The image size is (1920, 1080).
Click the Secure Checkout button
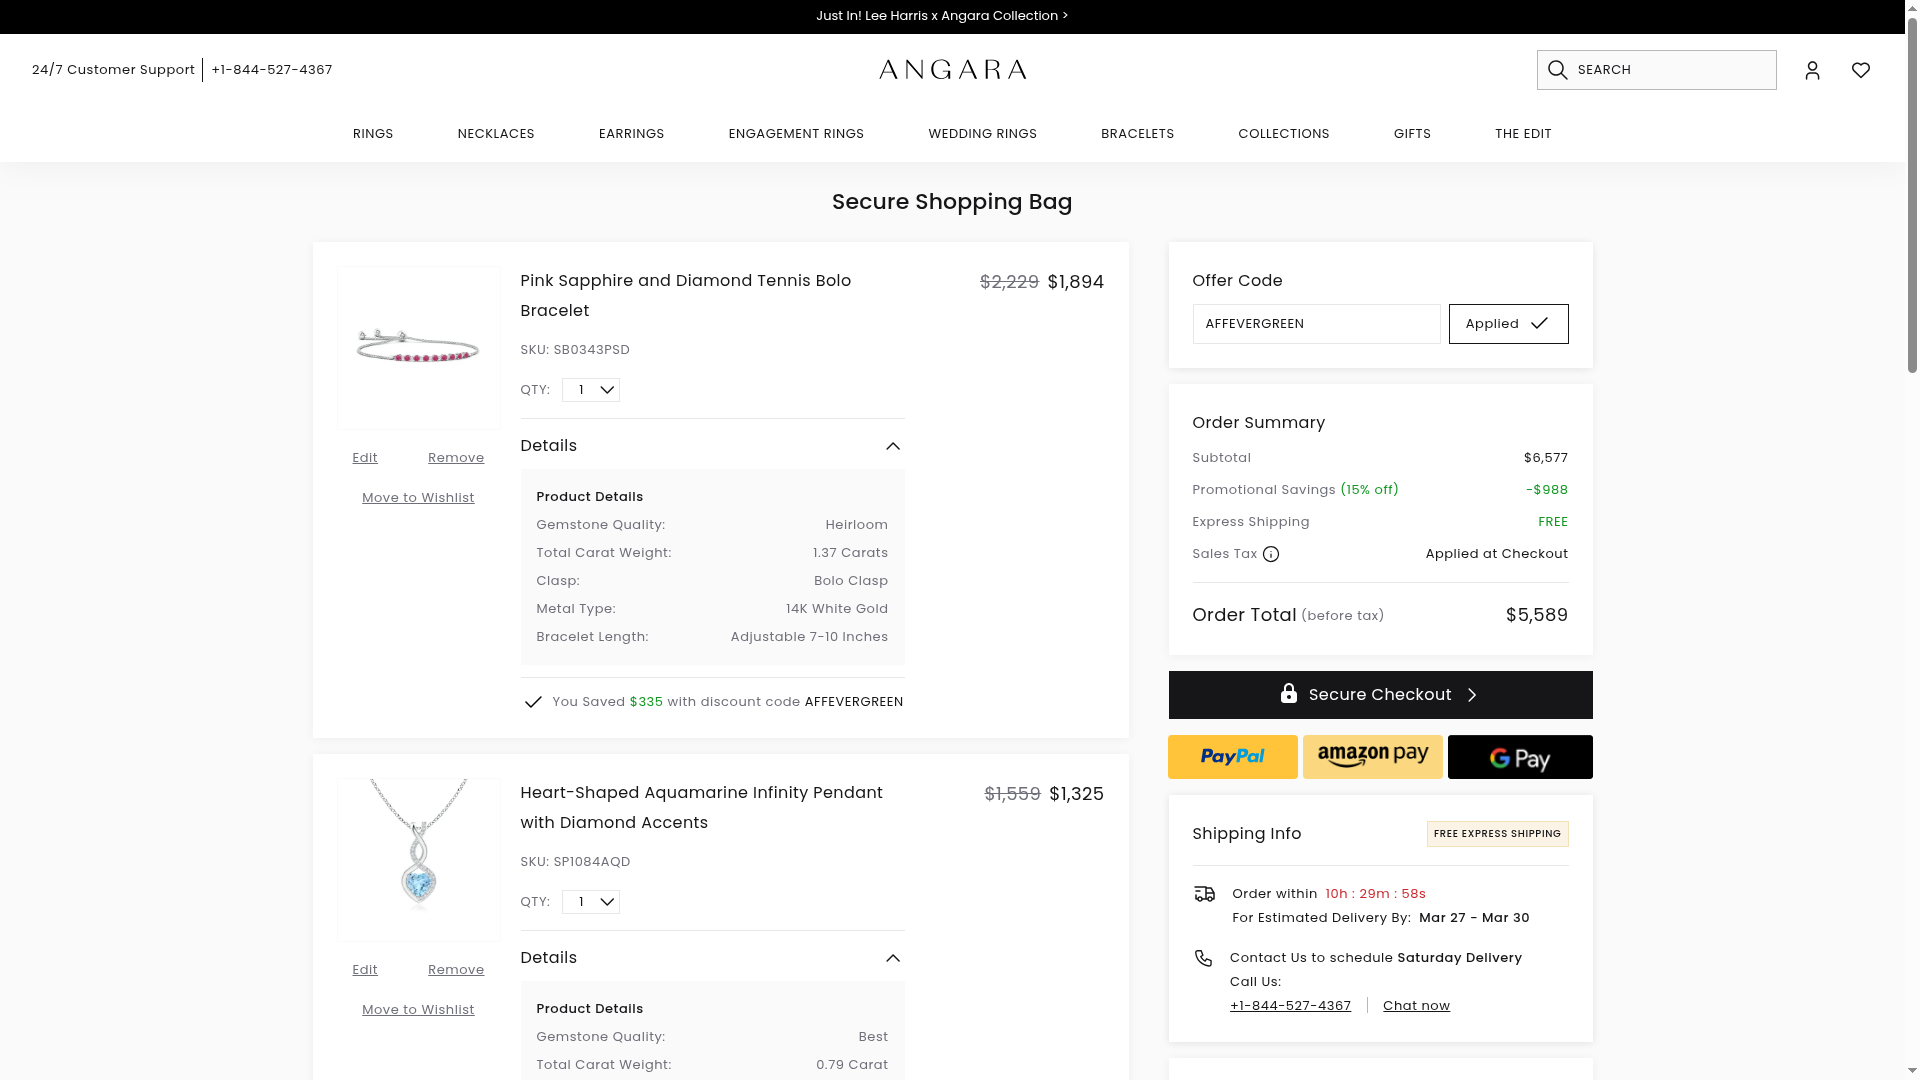click(1379, 695)
